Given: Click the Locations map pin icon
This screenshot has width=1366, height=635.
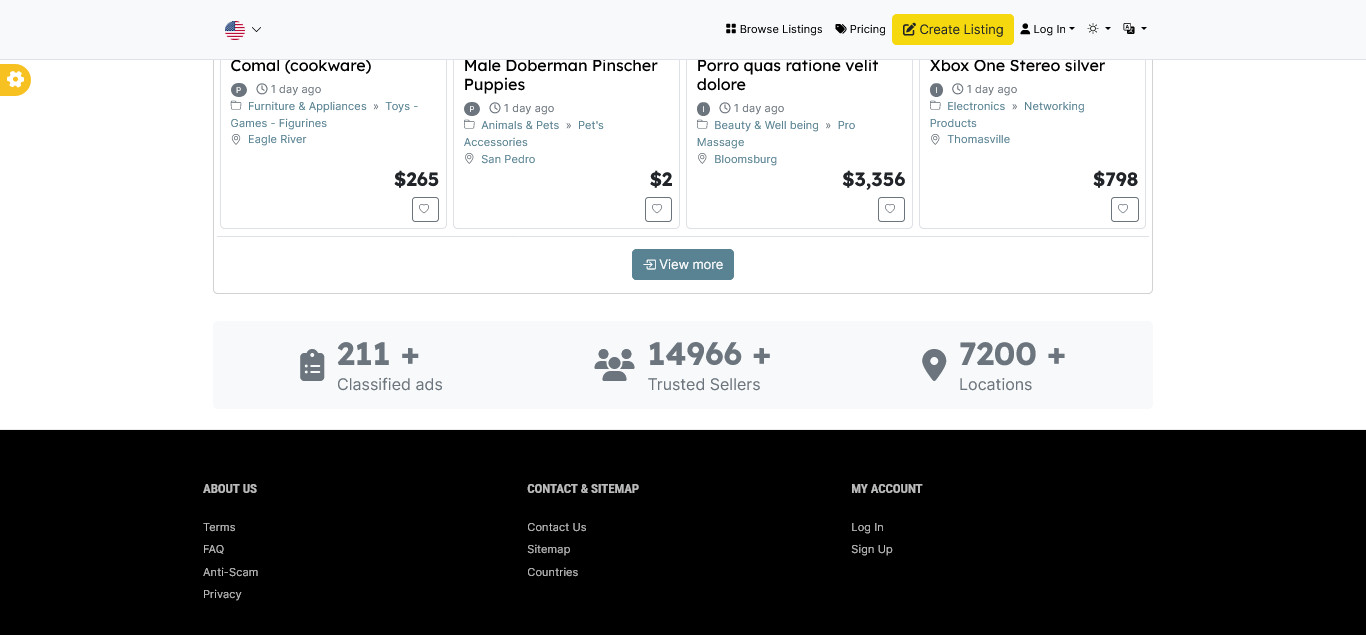Looking at the screenshot, I should tap(934, 365).
